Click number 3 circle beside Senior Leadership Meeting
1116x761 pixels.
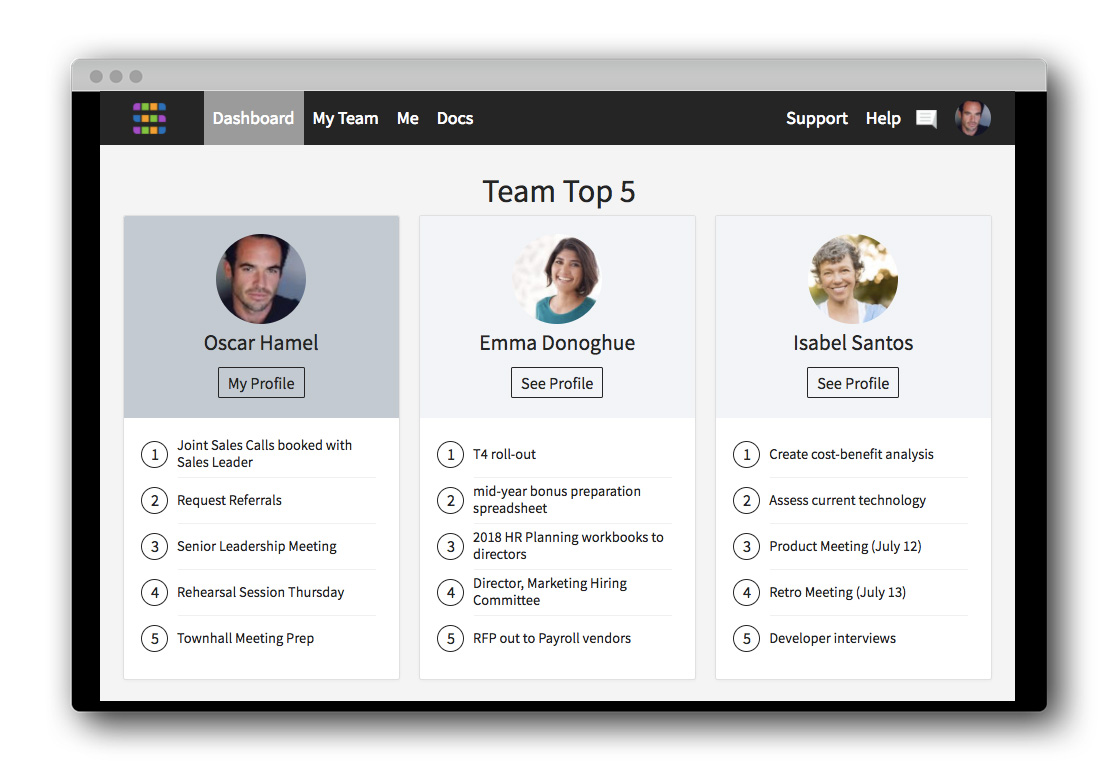154,547
